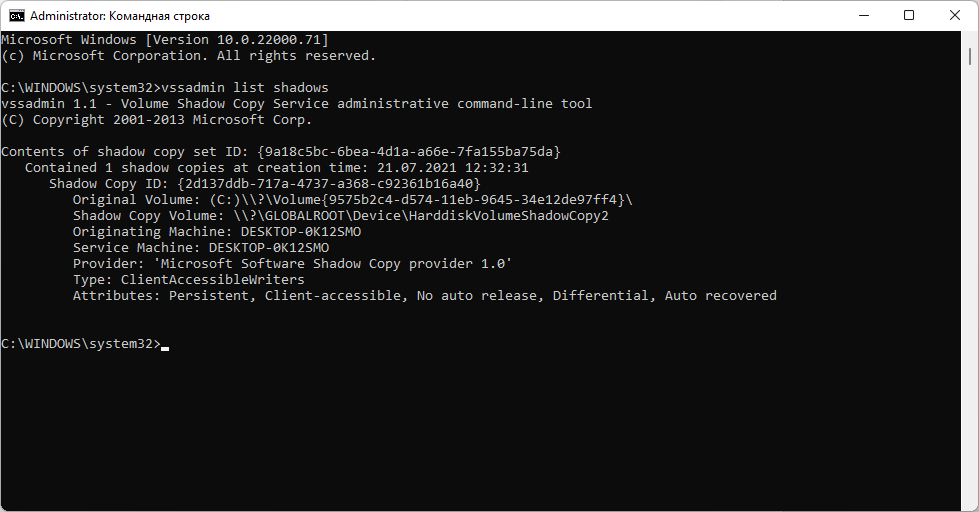979x512 pixels.
Task: Click the scrollbar down arrow
Action: click(970, 503)
